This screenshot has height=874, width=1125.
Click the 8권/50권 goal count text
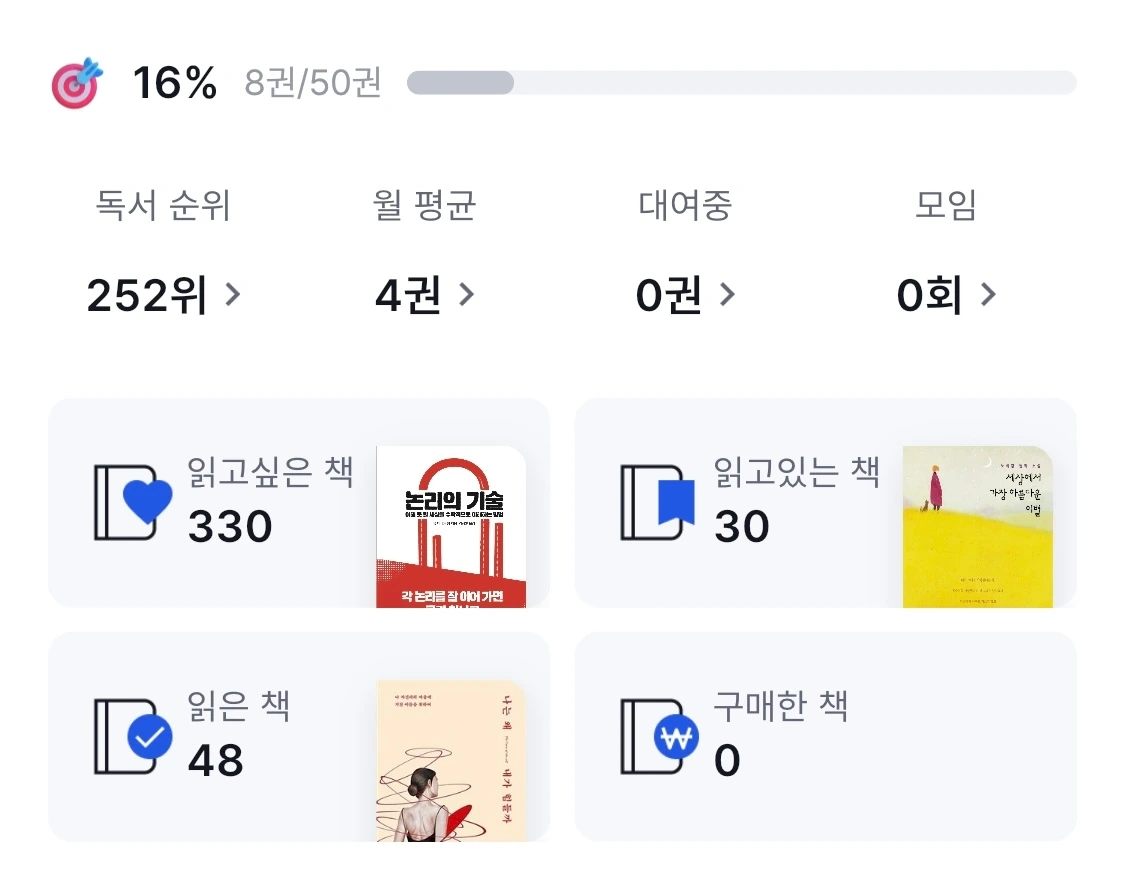coord(313,83)
